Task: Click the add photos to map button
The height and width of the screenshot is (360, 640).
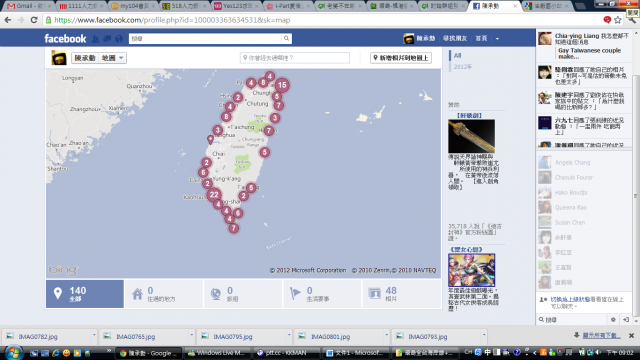Action: (401, 58)
